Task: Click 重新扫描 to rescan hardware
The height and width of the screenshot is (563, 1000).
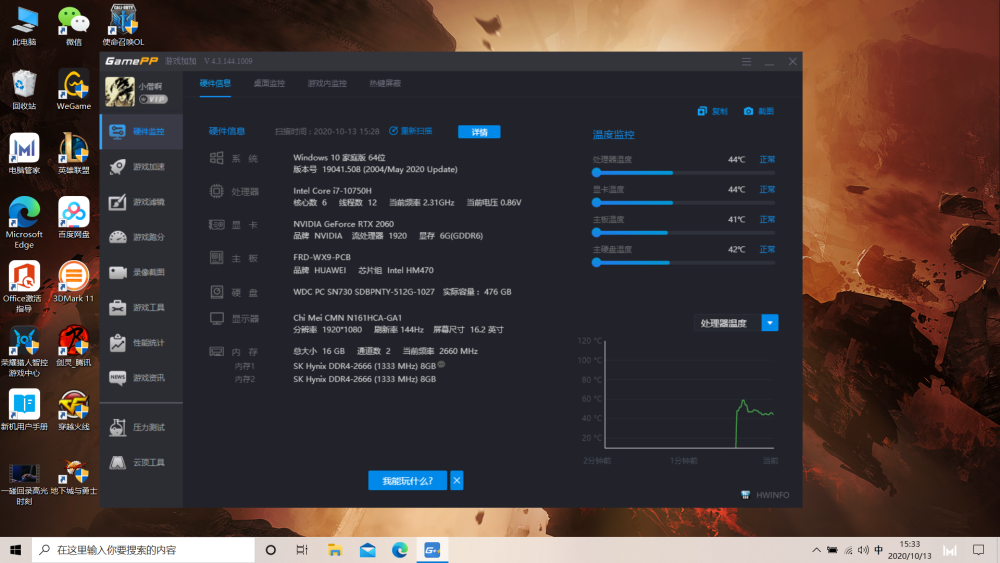Action: pos(411,131)
